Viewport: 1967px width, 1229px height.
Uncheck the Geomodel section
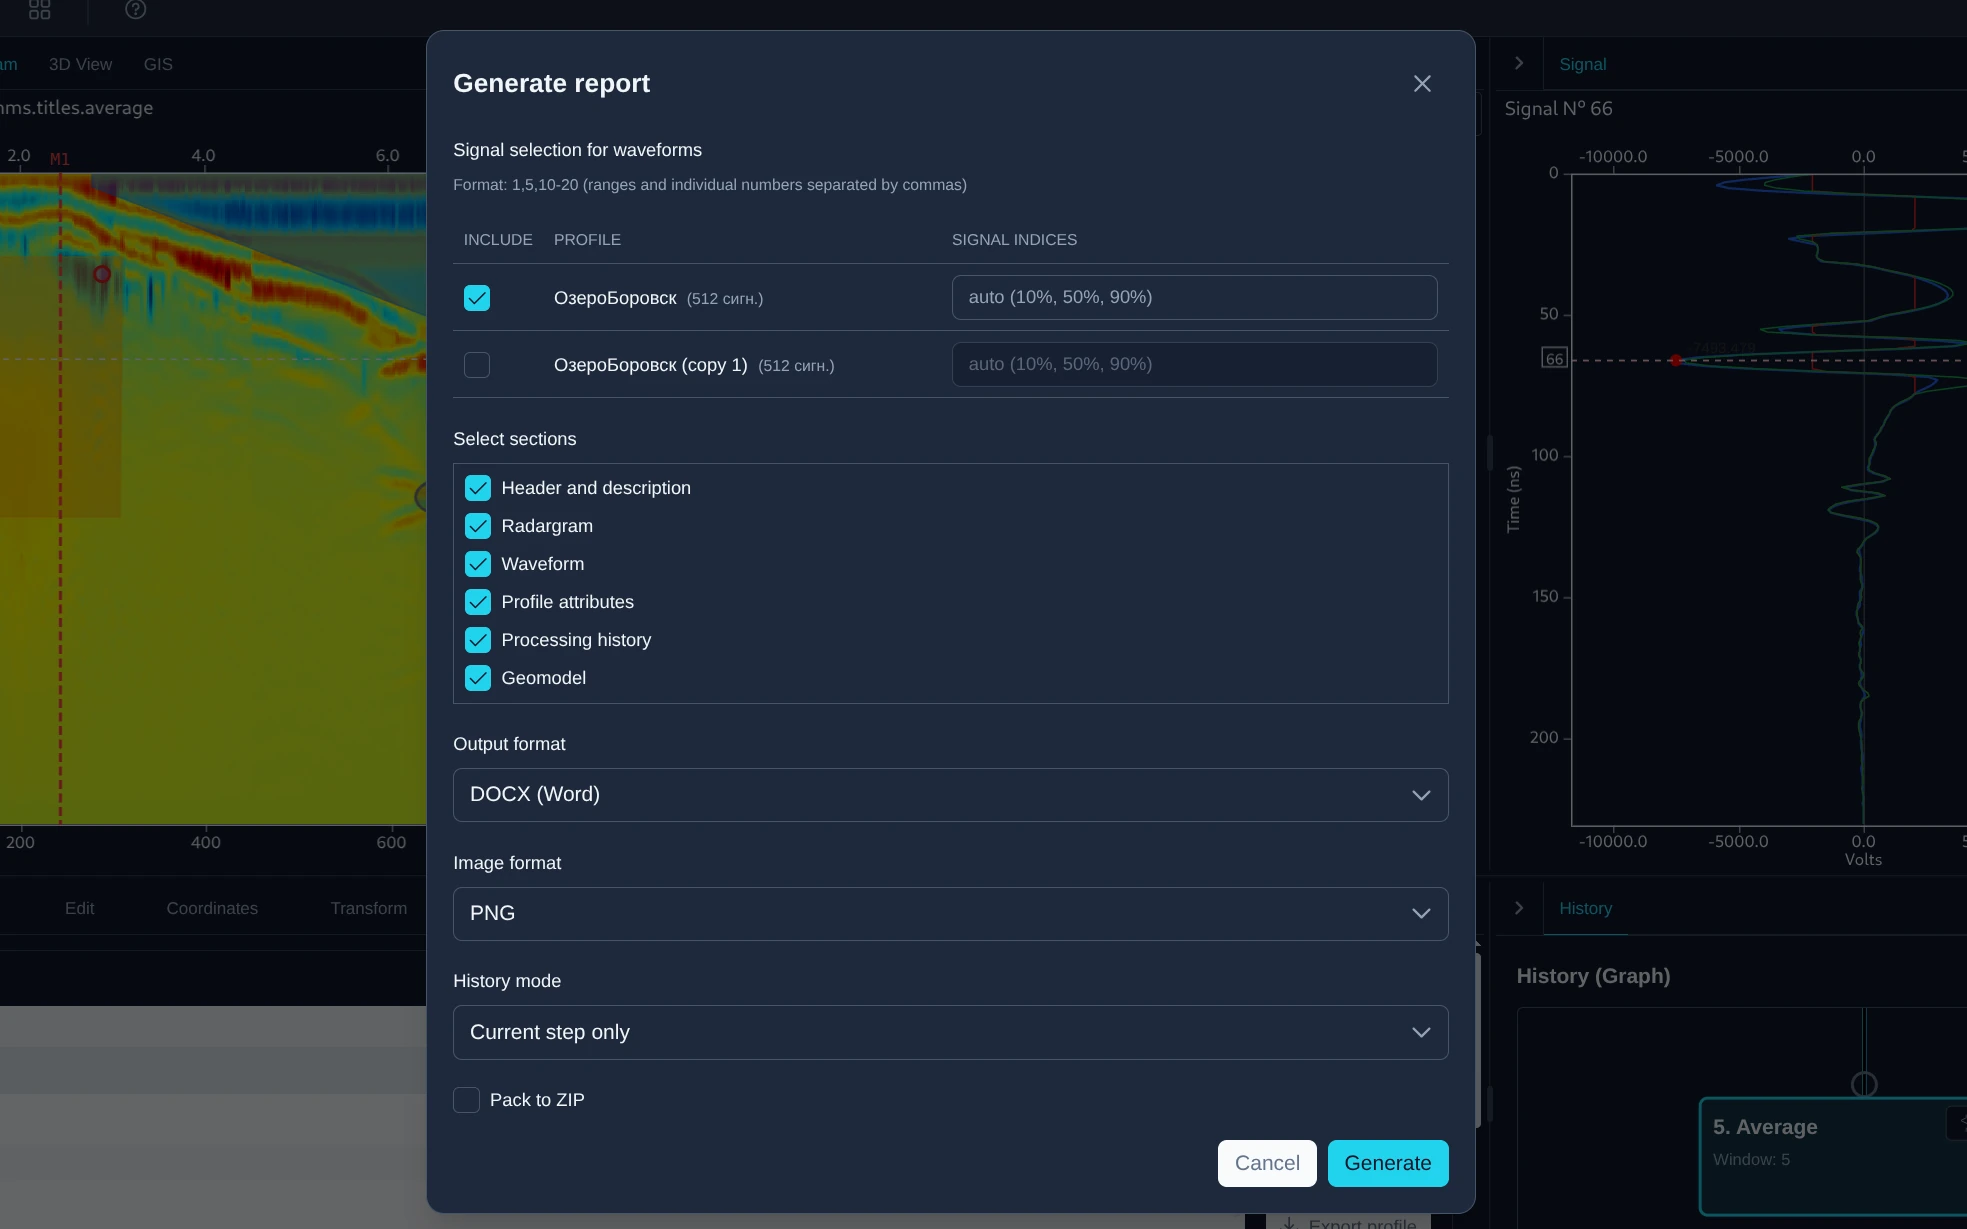(x=477, y=678)
